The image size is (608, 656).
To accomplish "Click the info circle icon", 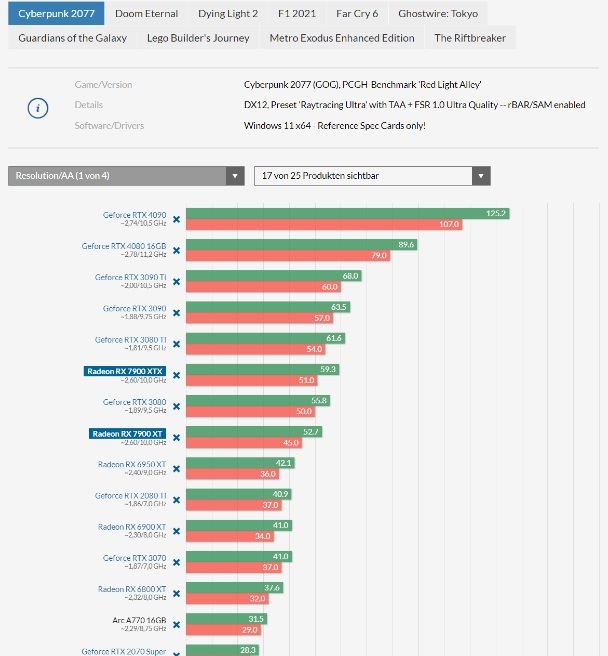I will coord(38,108).
